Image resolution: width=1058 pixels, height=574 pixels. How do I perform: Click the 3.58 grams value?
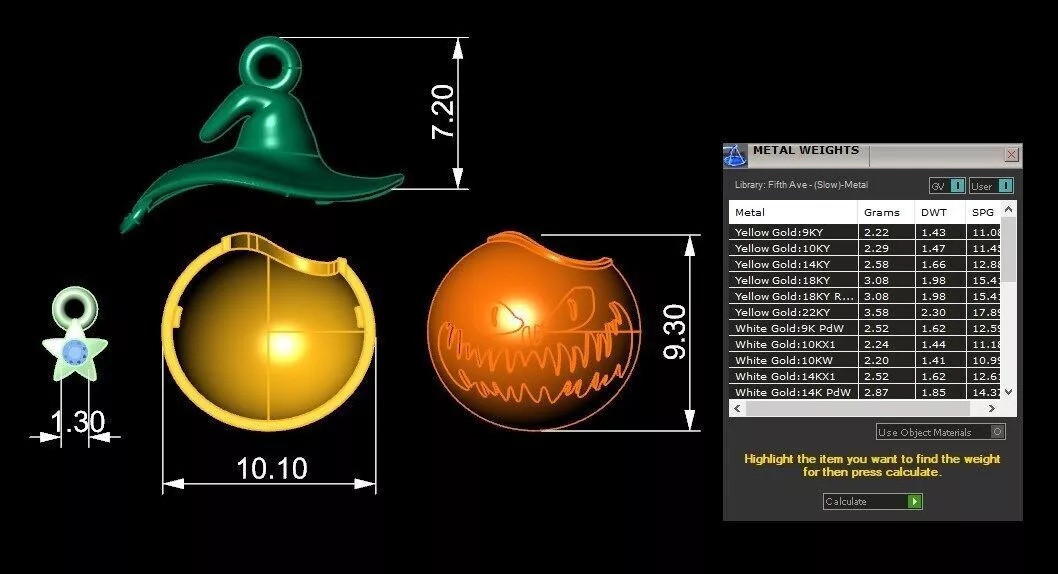[876, 312]
